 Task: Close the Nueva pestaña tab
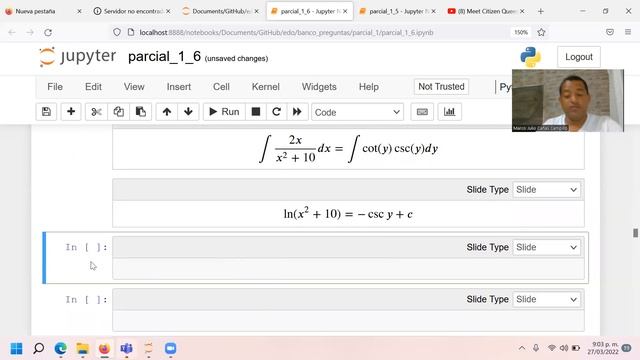(x=79, y=11)
